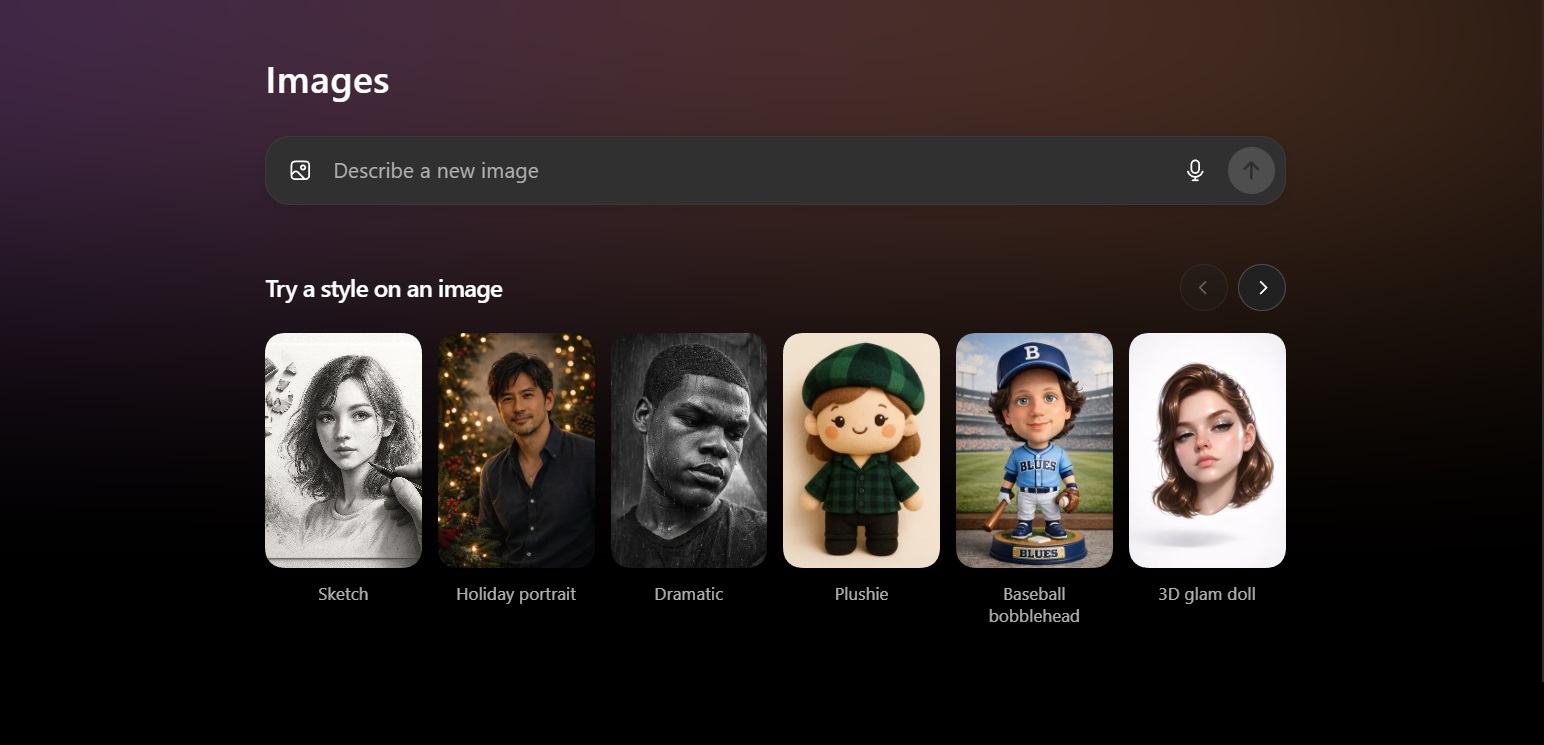This screenshot has height=745, width=1544.
Task: Select the right arrow to browse more styles
Action: (1261, 287)
